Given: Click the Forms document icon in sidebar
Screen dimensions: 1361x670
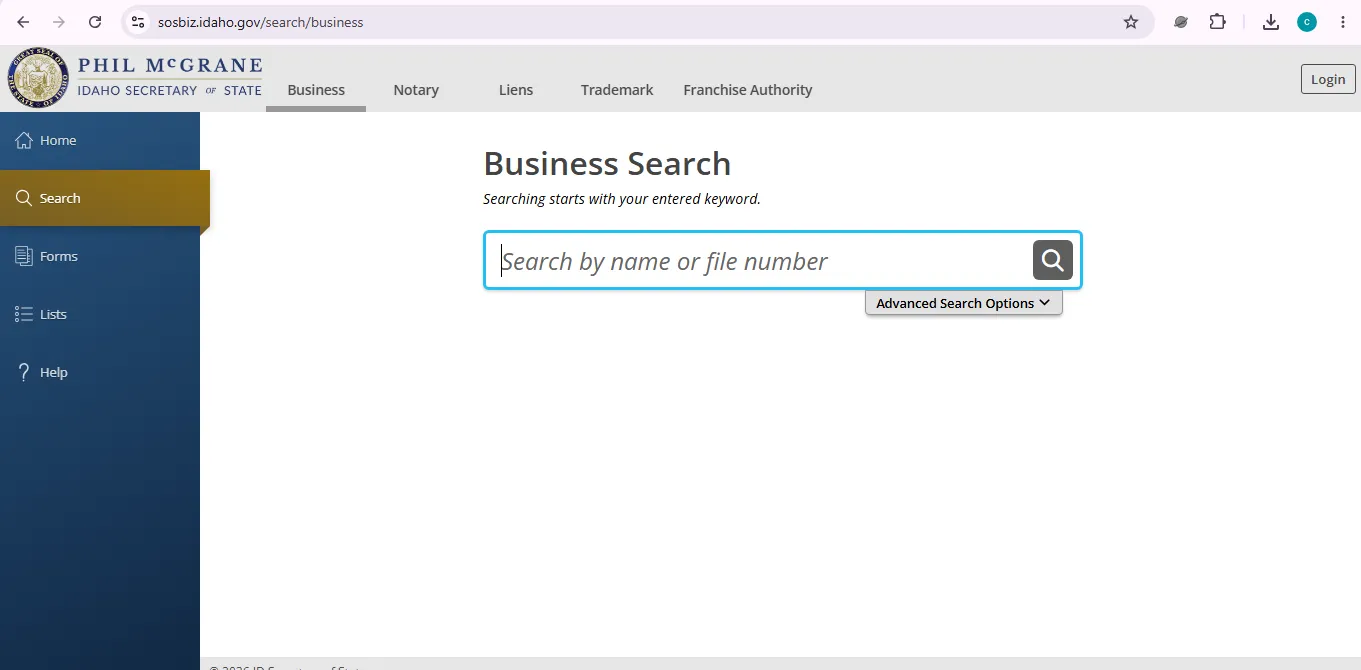Looking at the screenshot, I should click(24, 256).
